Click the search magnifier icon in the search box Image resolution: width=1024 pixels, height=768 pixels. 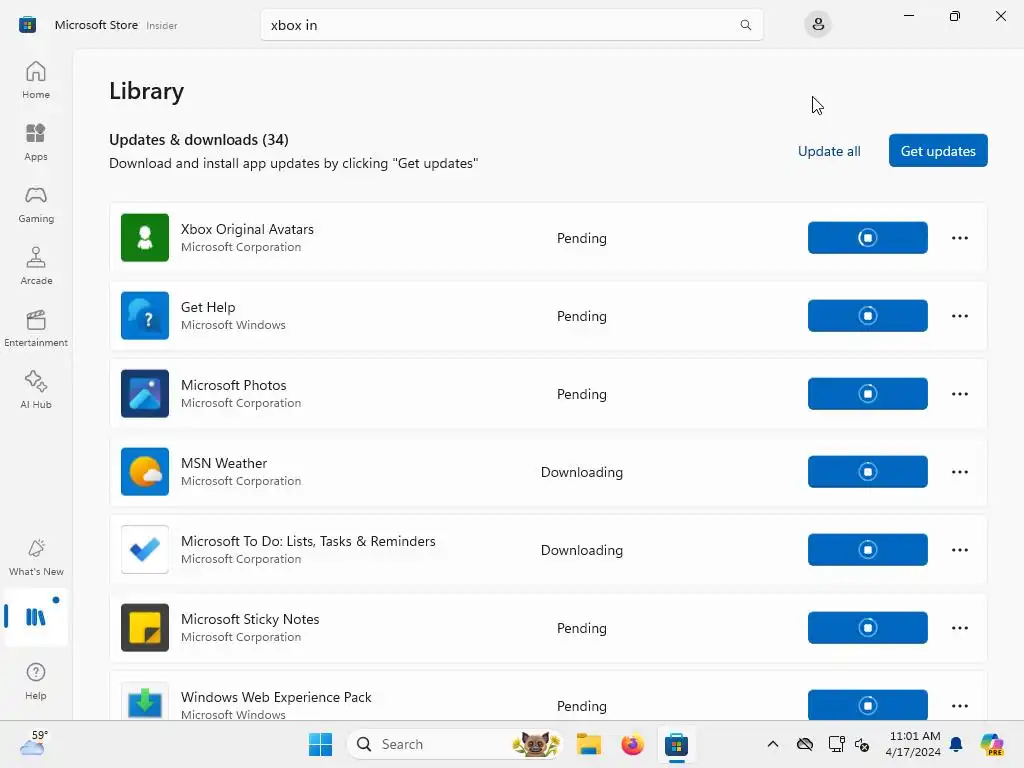tap(745, 25)
